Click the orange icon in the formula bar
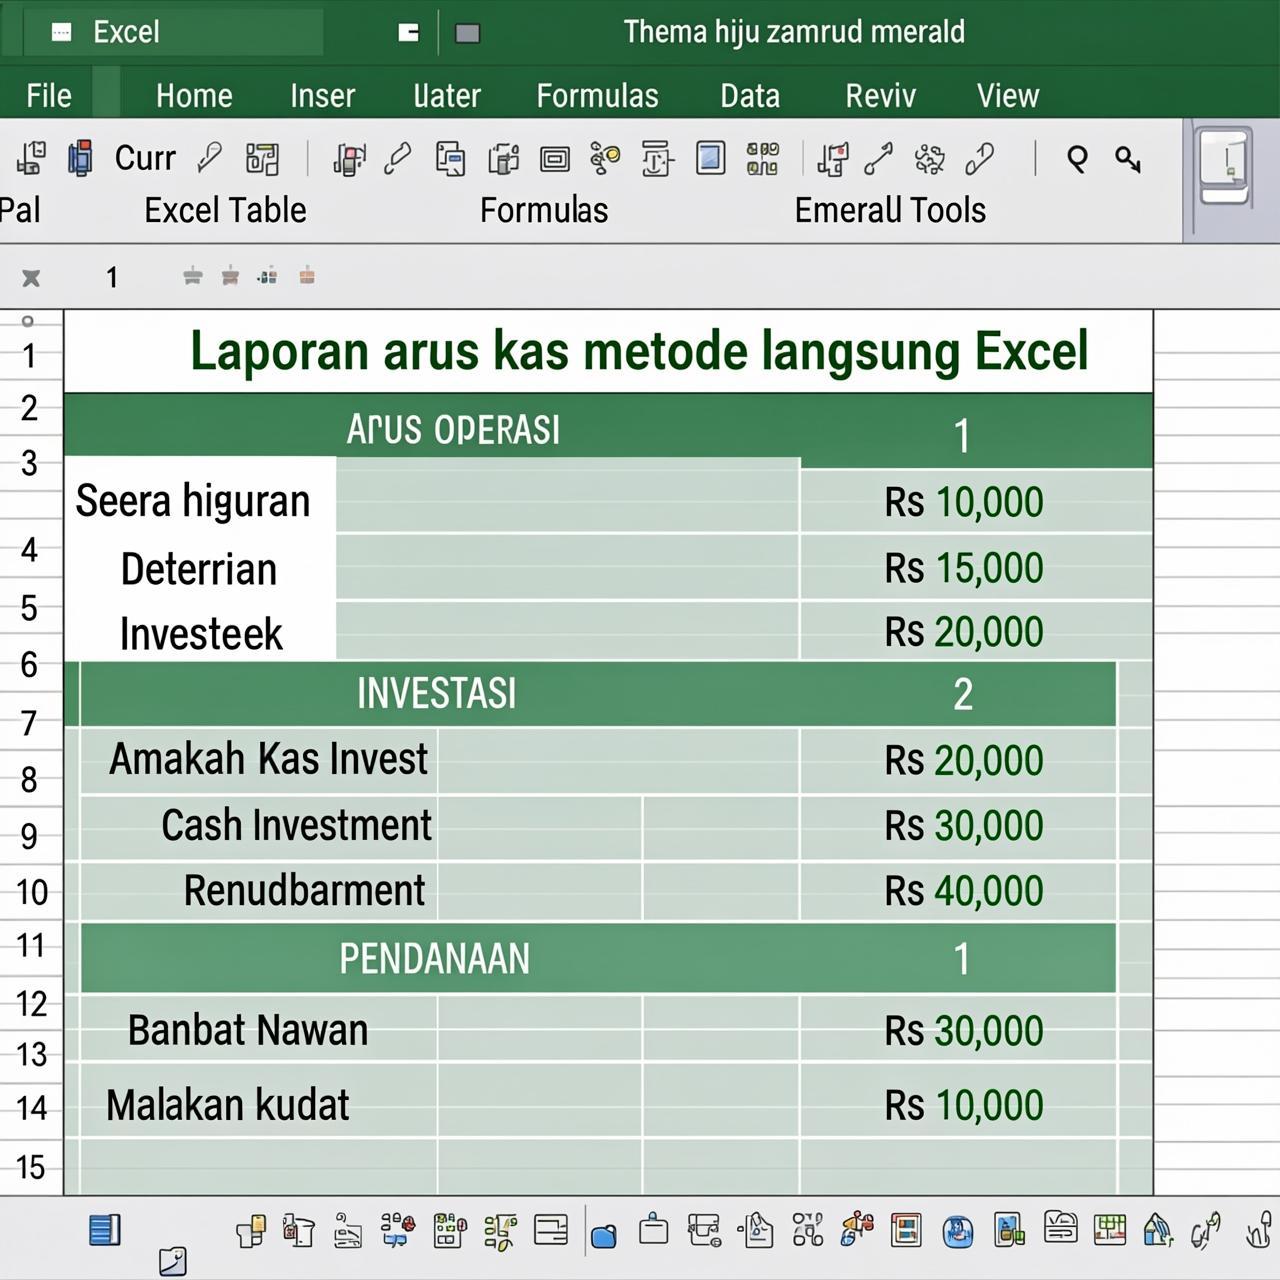This screenshot has height=1280, width=1280. 307,276
